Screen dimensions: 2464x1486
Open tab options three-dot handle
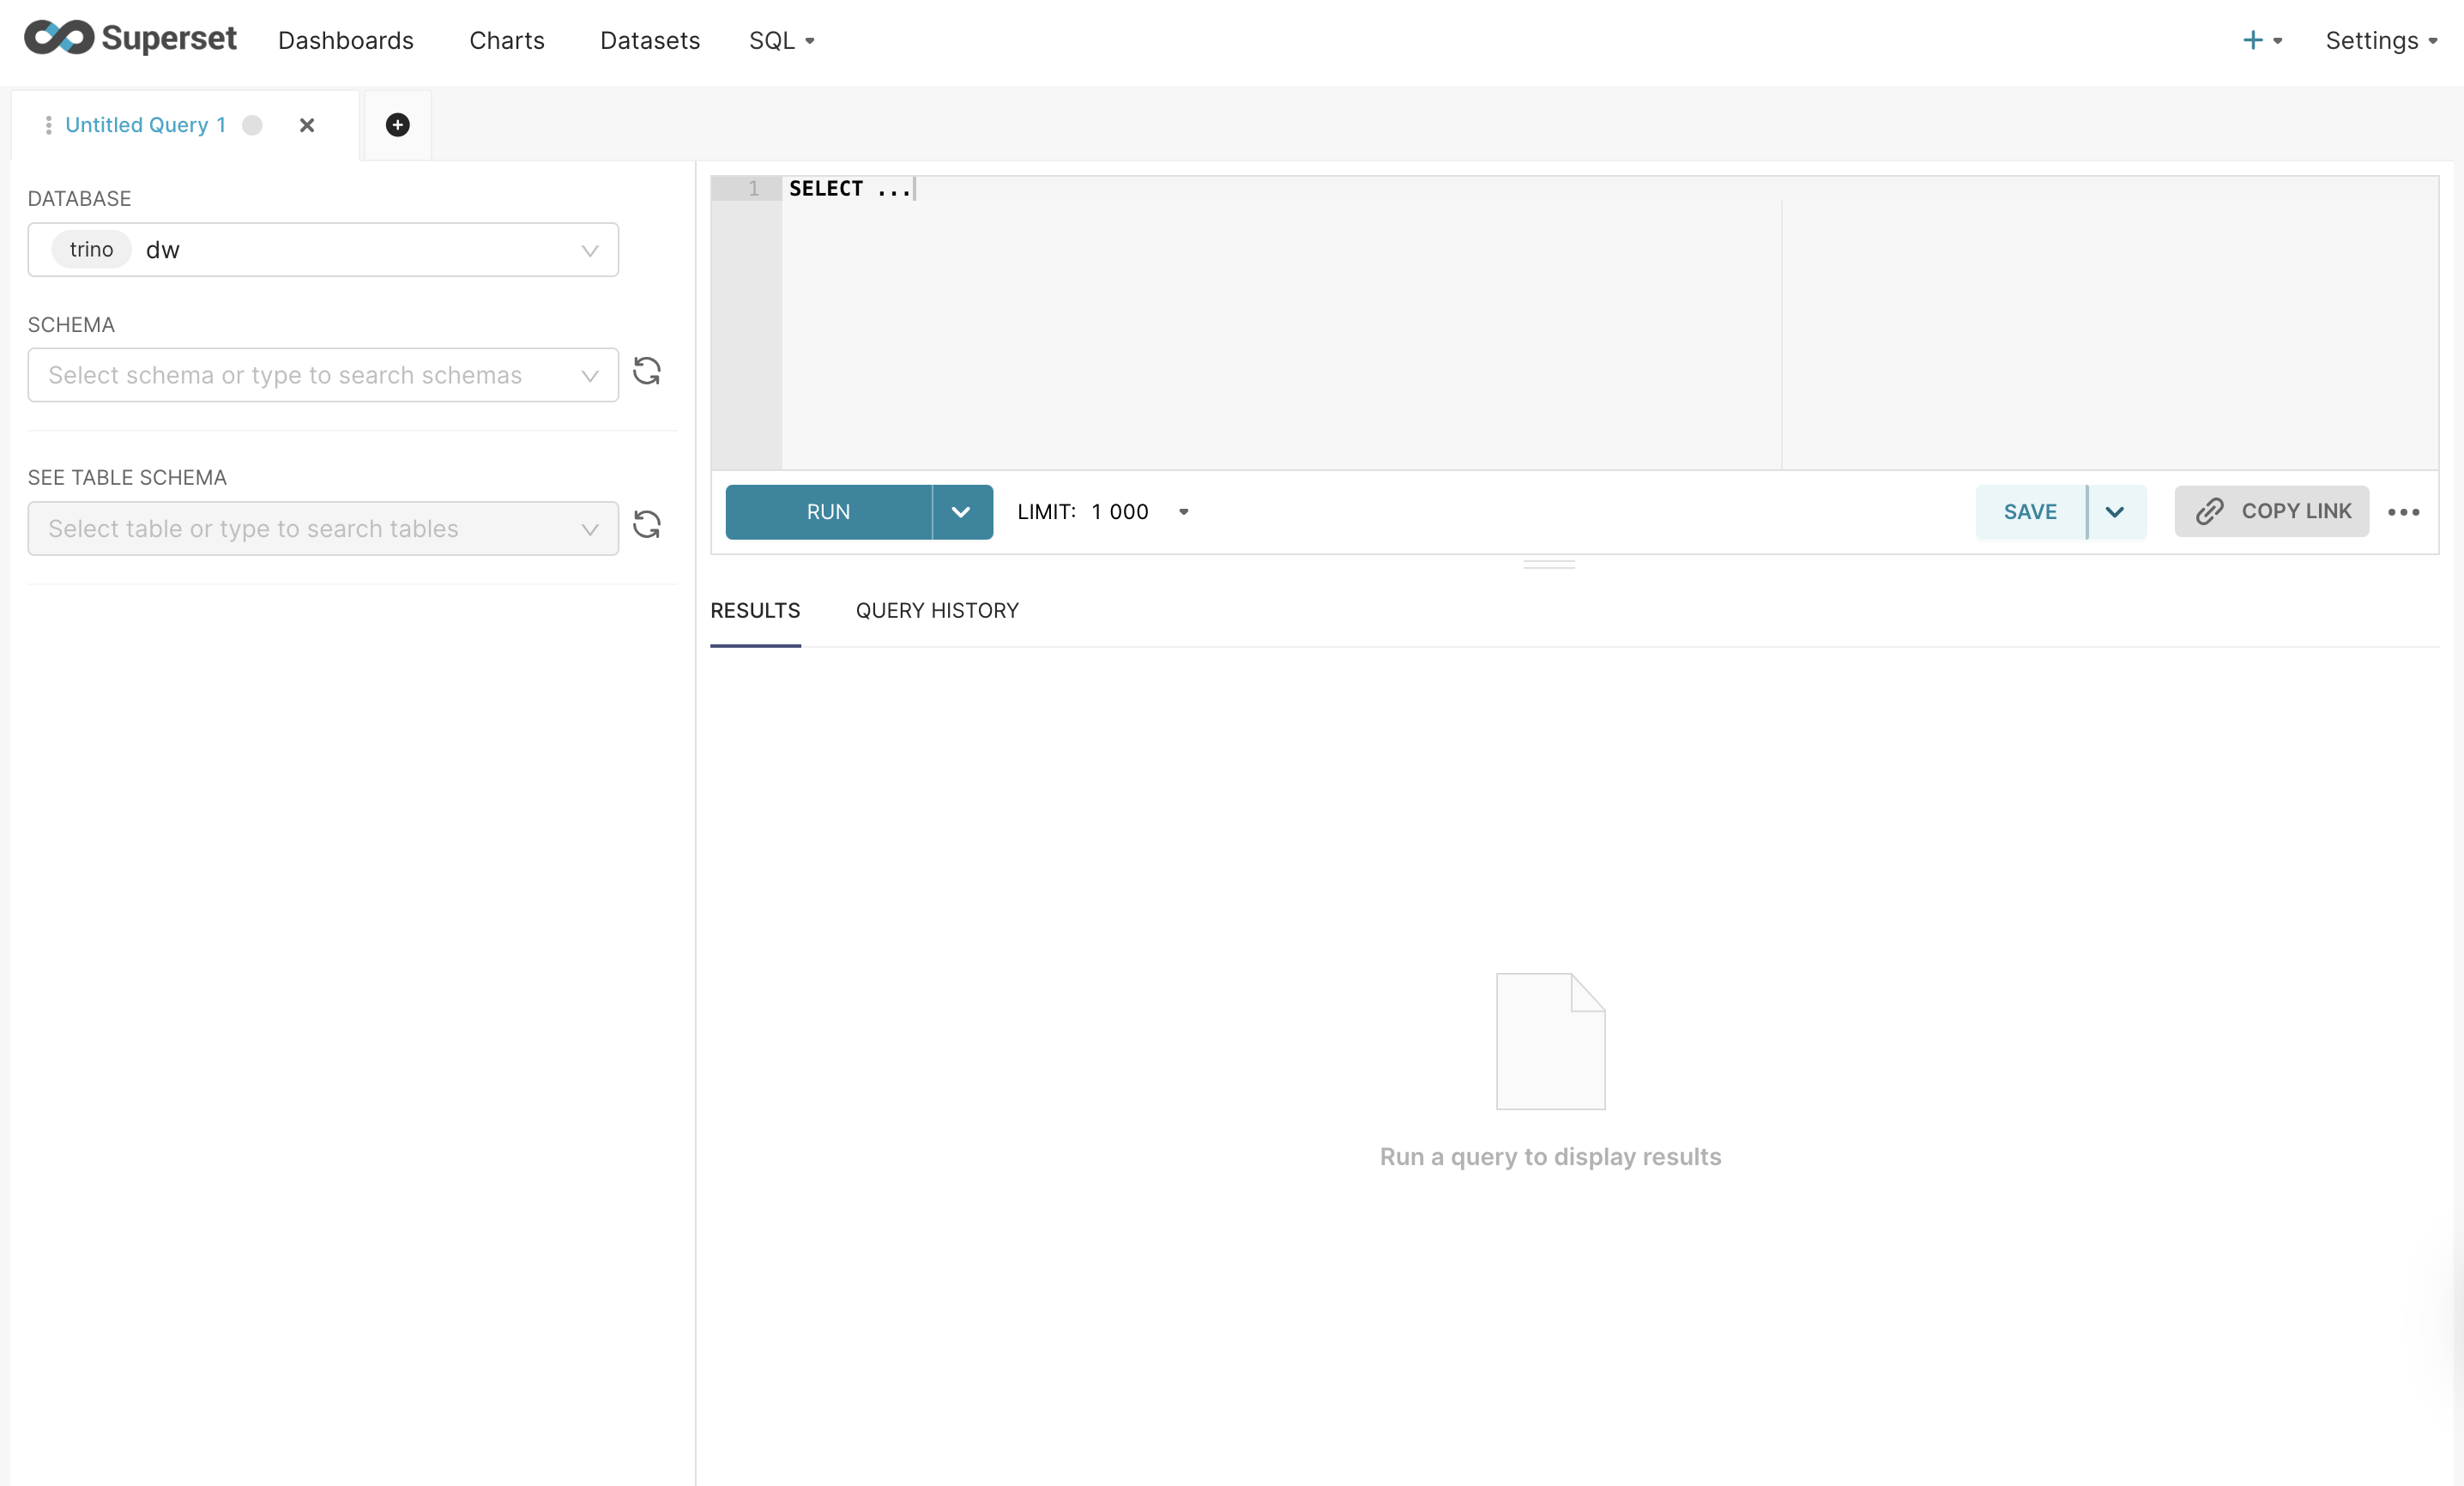click(48, 125)
